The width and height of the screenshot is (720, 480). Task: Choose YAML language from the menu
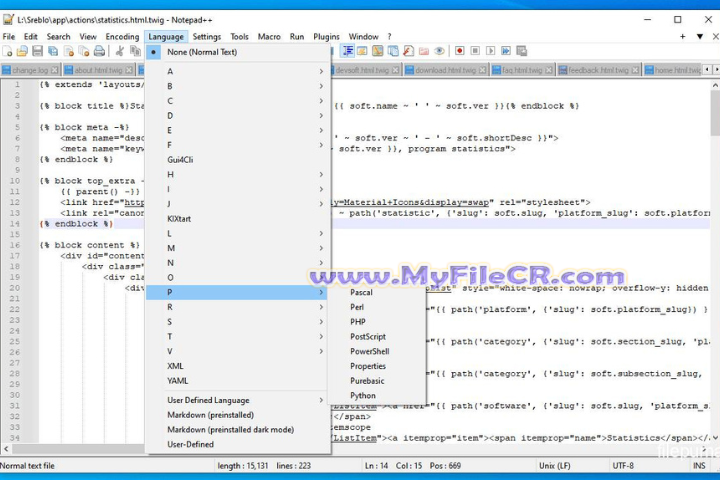[238, 381]
